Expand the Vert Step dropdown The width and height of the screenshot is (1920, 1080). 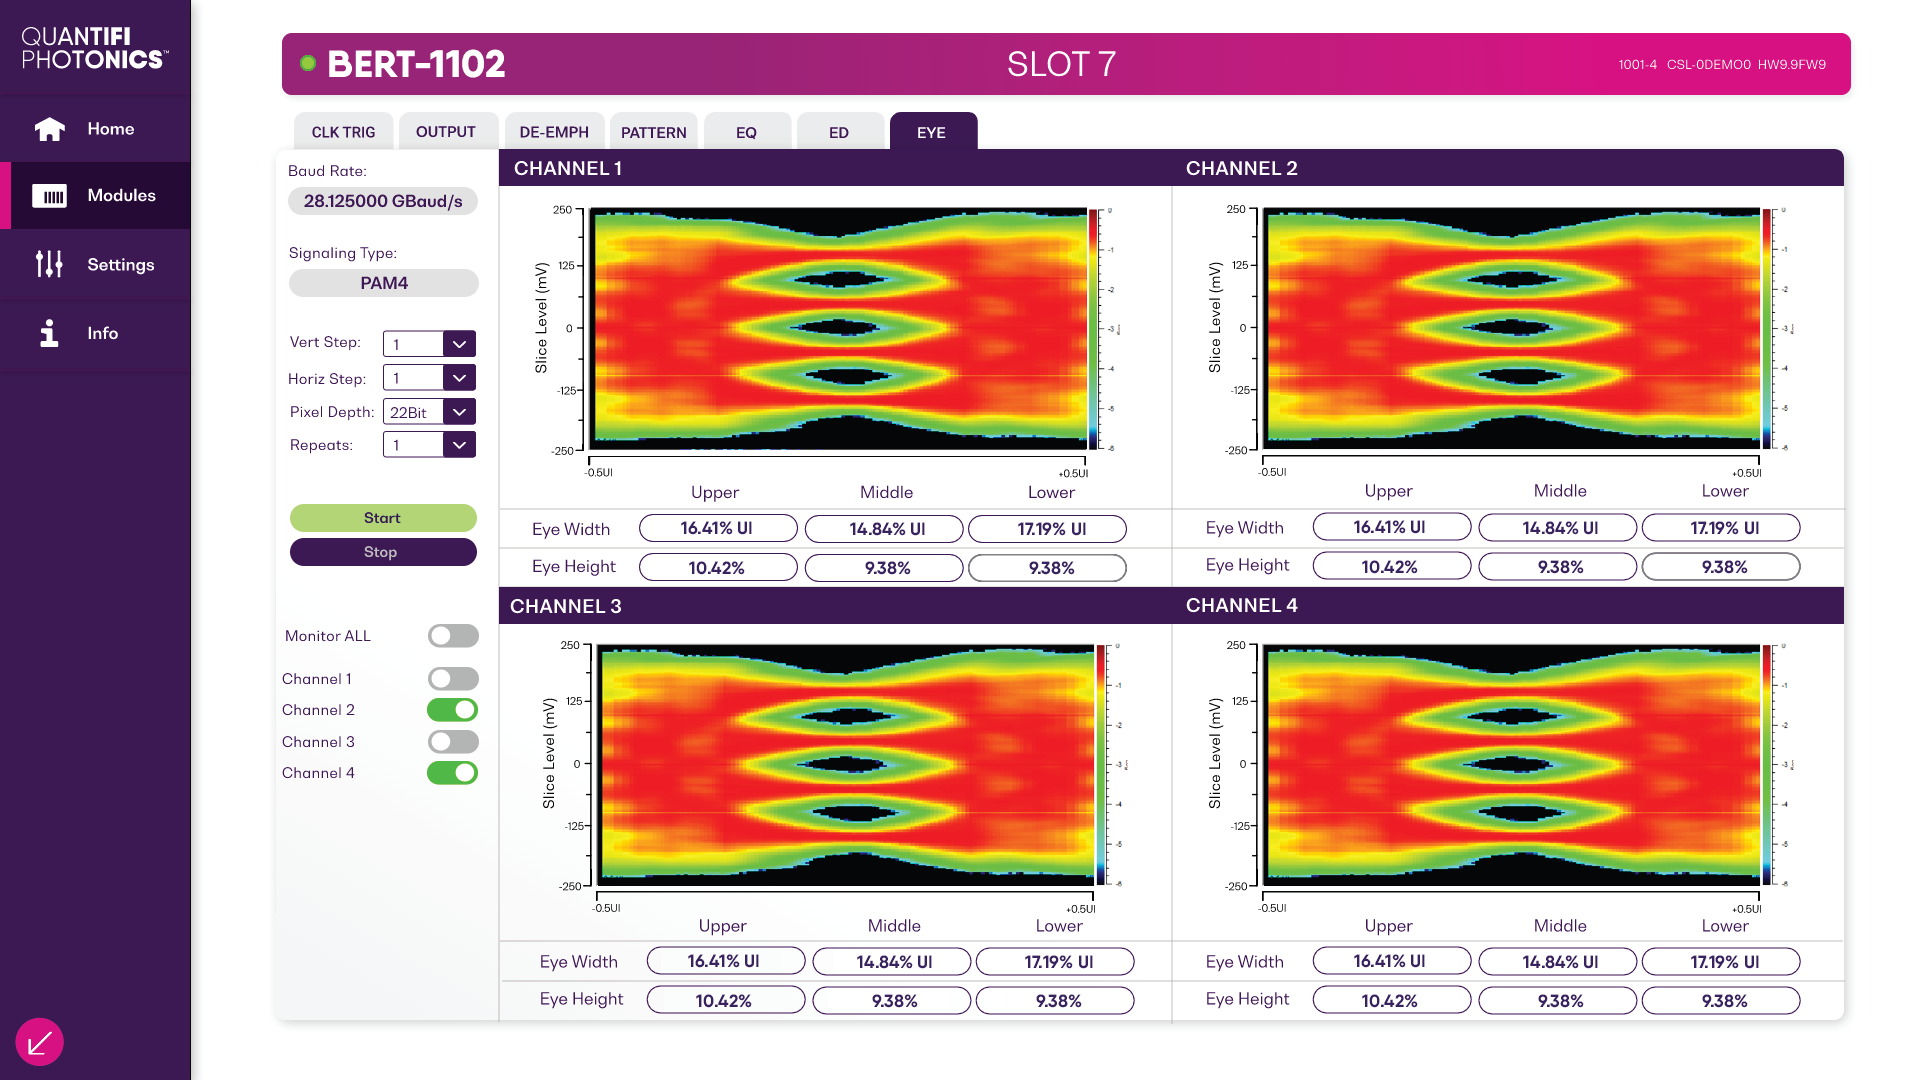(459, 344)
